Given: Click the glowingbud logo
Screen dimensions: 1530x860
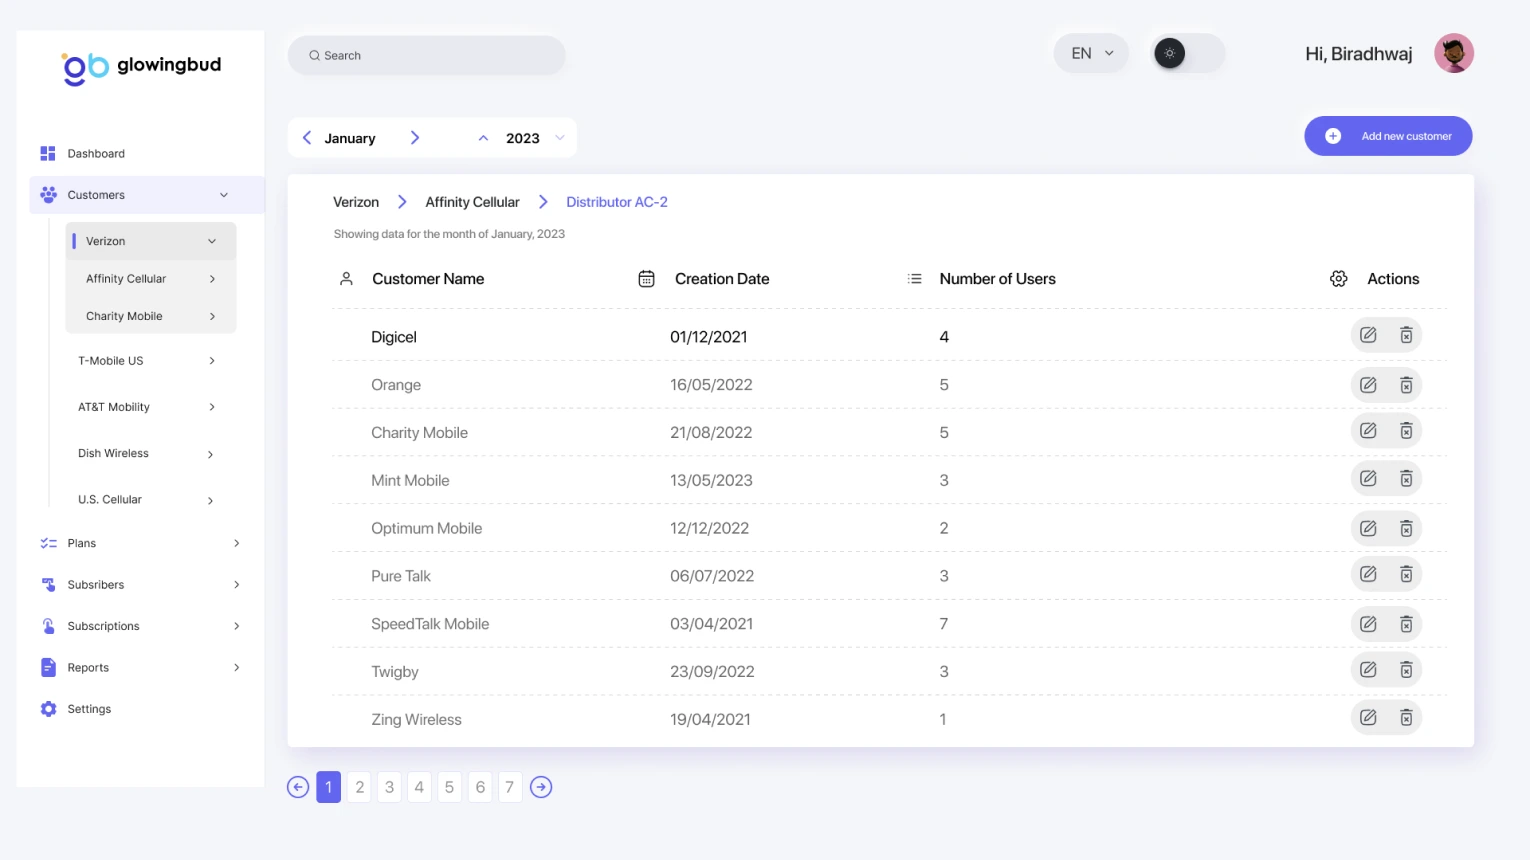Looking at the screenshot, I should click(141, 68).
